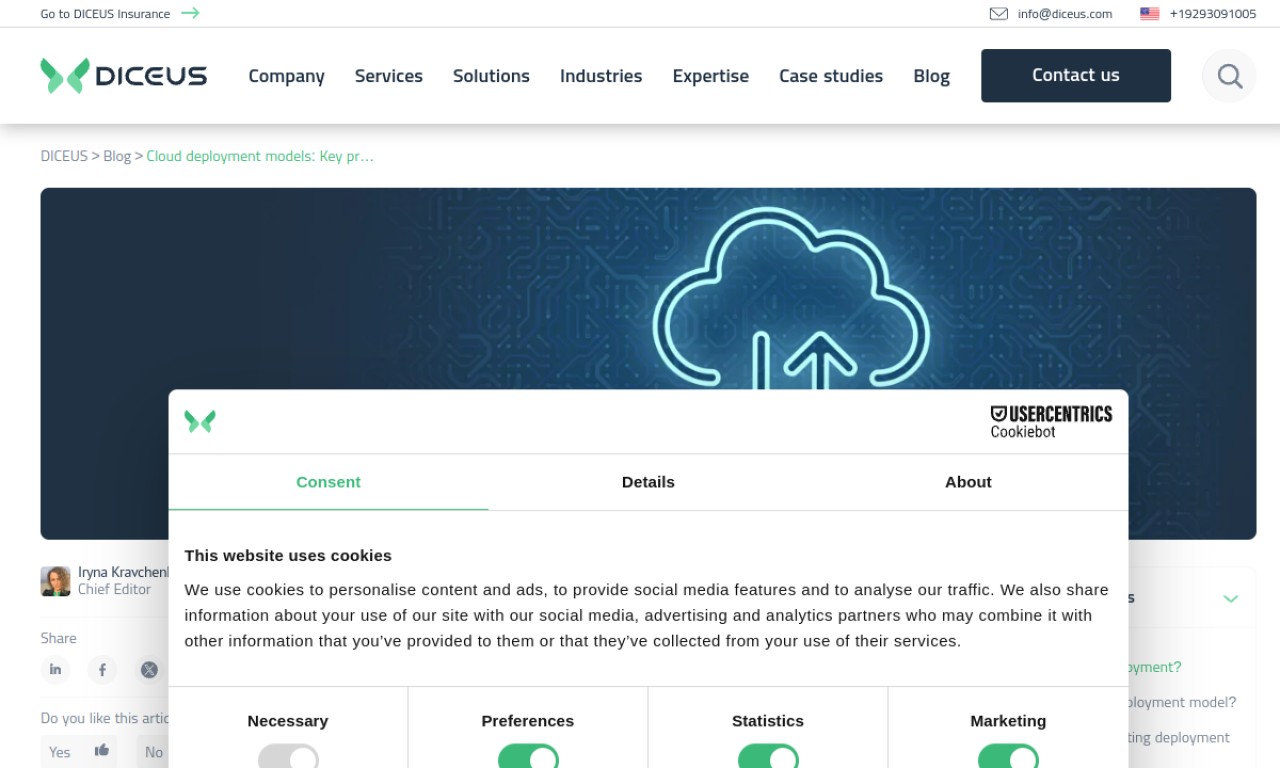Screen dimensions: 1280x768
Task: Share article via LinkedIn icon
Action: tap(56, 670)
